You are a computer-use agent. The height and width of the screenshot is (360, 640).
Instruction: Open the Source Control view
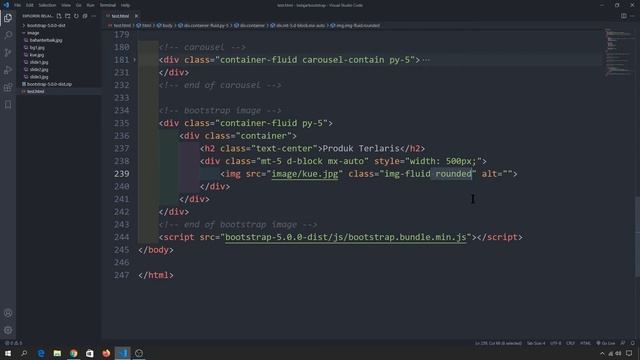[8, 53]
